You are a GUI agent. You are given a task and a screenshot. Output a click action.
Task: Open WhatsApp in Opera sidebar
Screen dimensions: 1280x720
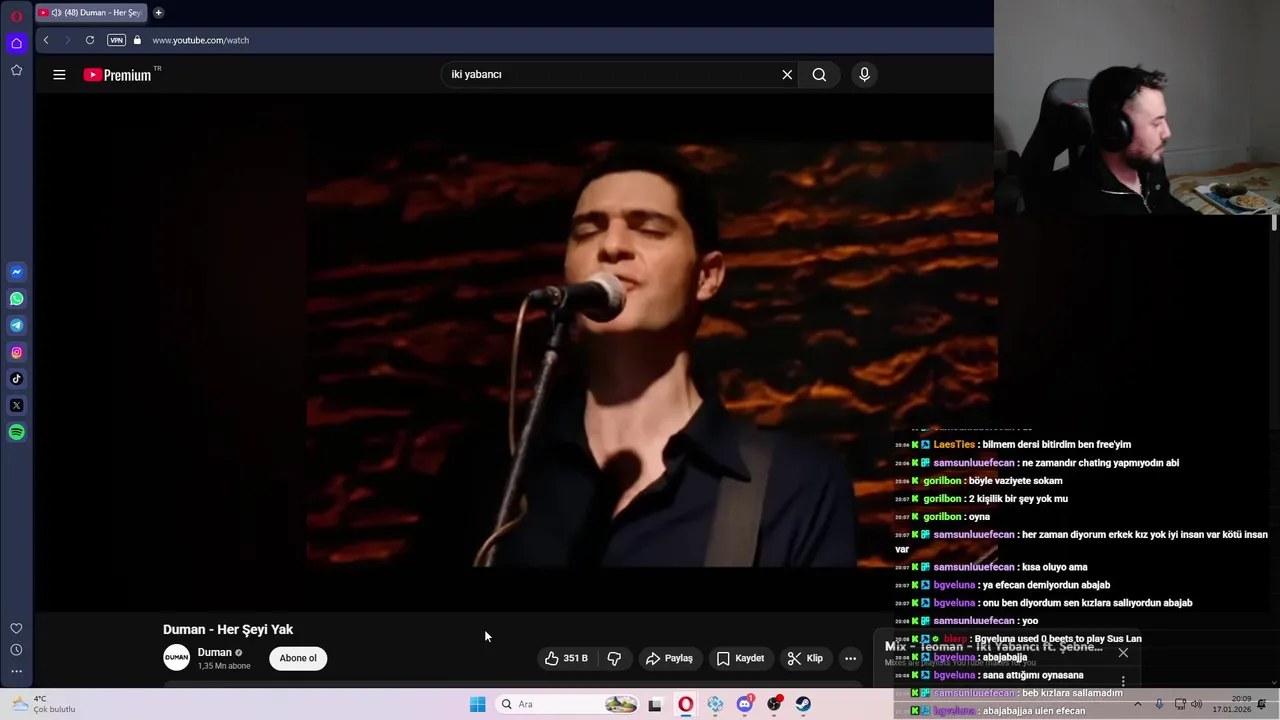point(16,299)
